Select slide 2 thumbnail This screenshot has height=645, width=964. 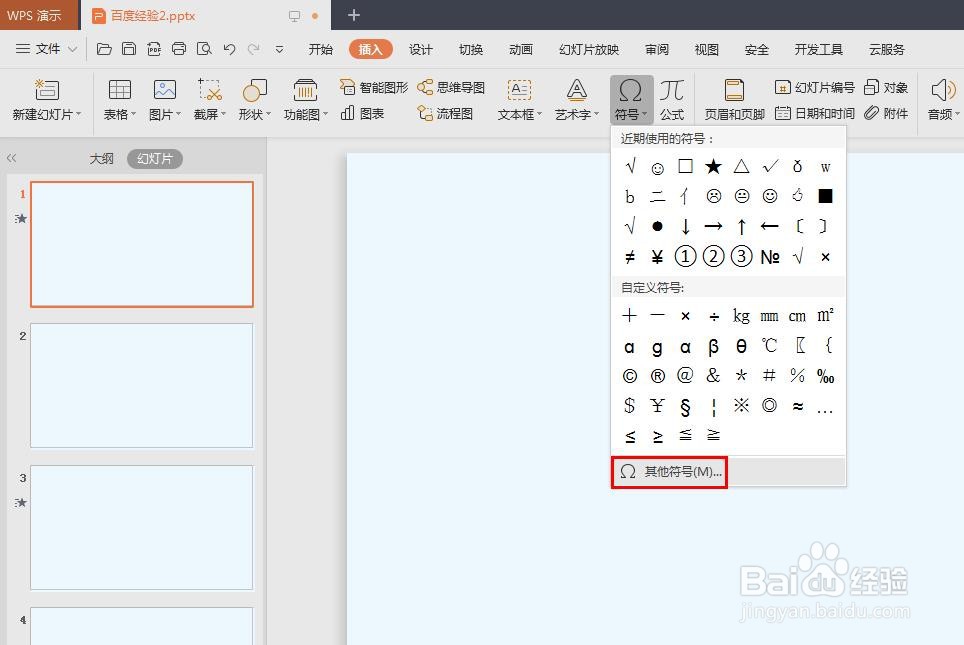tap(141, 386)
